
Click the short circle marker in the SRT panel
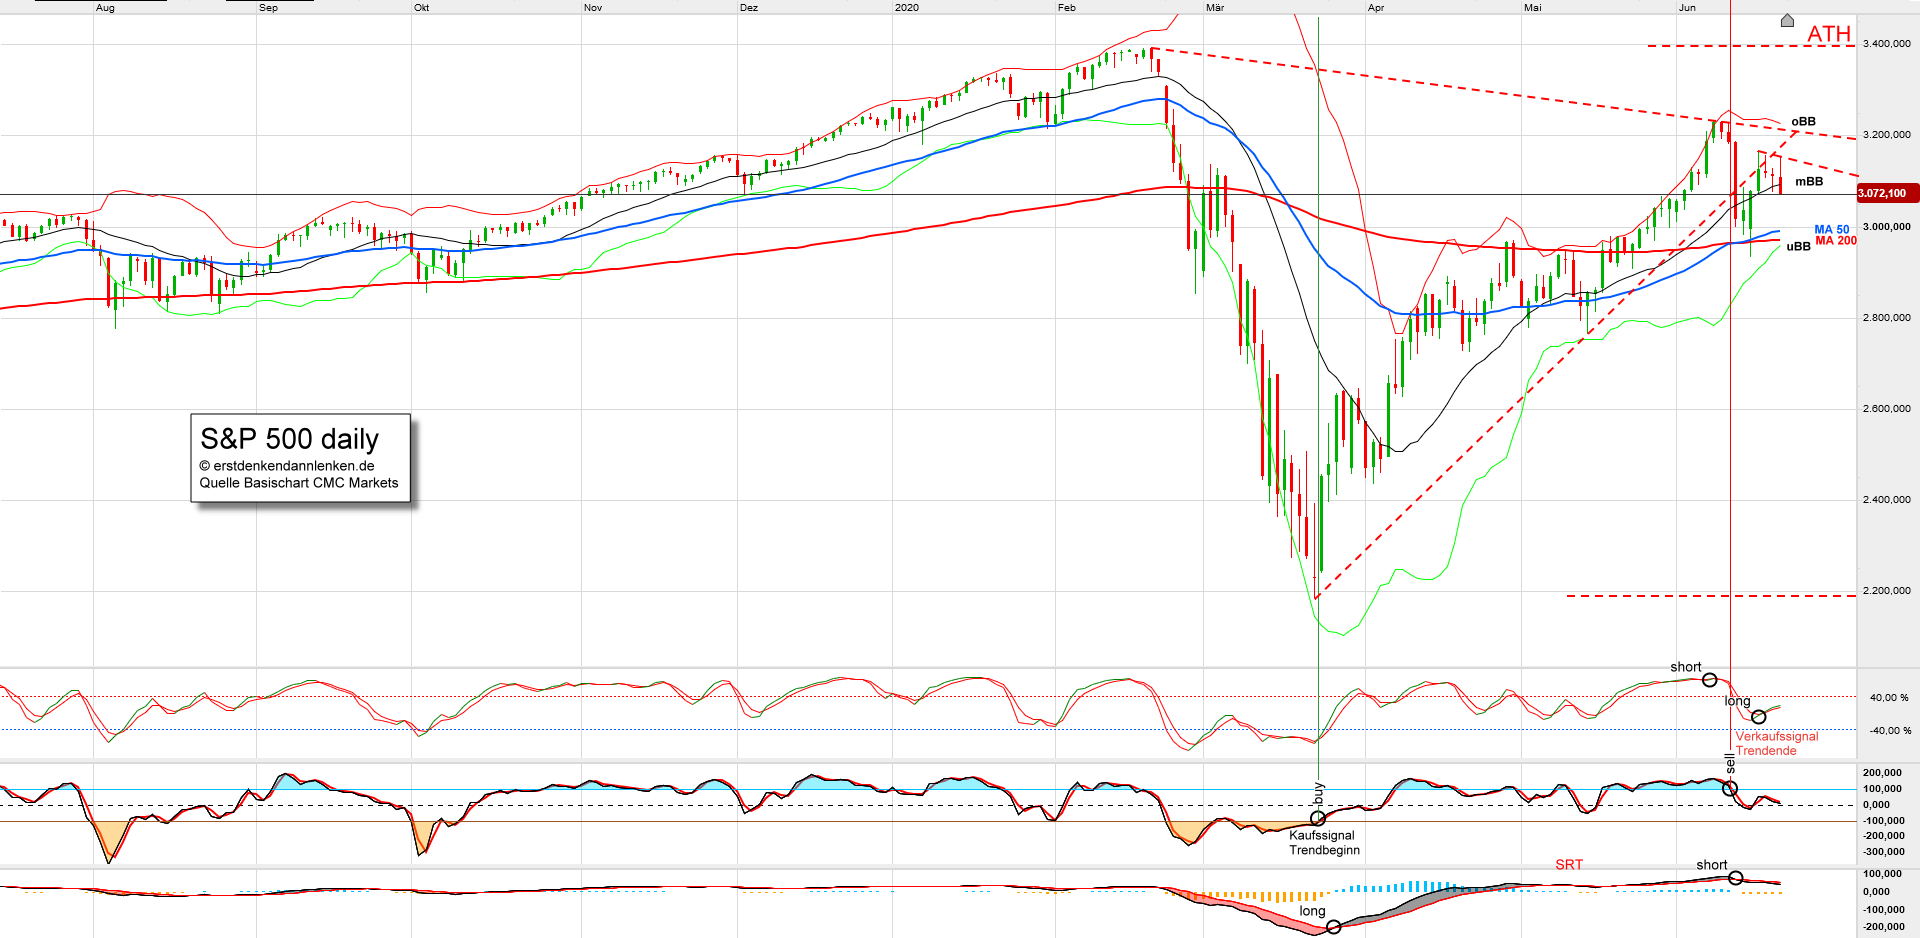tap(1736, 878)
